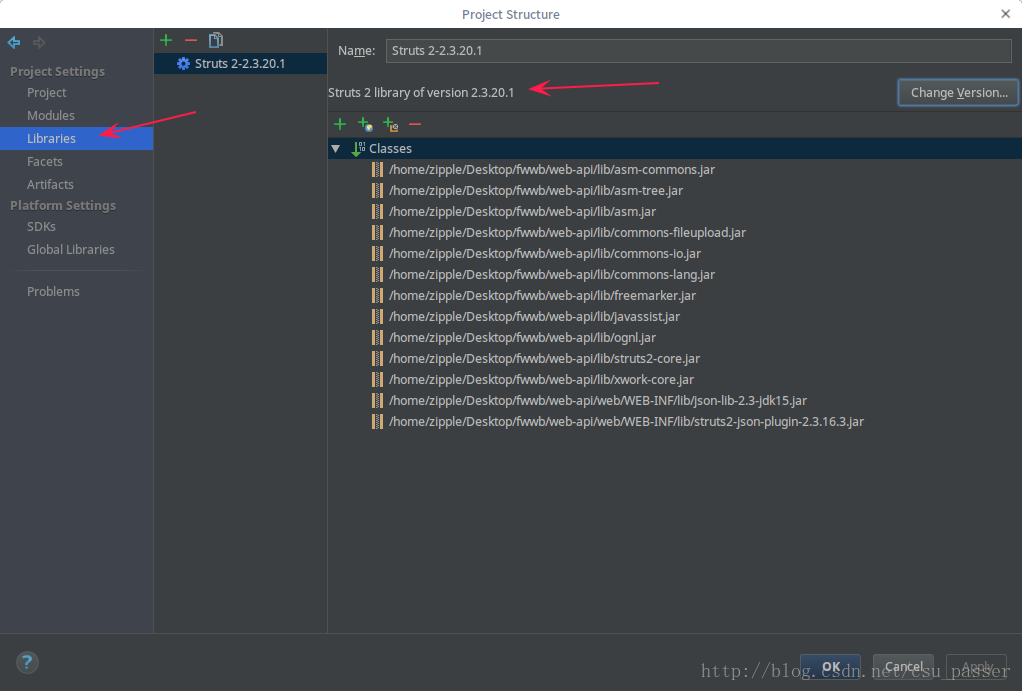Image resolution: width=1022 pixels, height=691 pixels.
Task: Select the asm-tree.jar entry
Action: [536, 190]
